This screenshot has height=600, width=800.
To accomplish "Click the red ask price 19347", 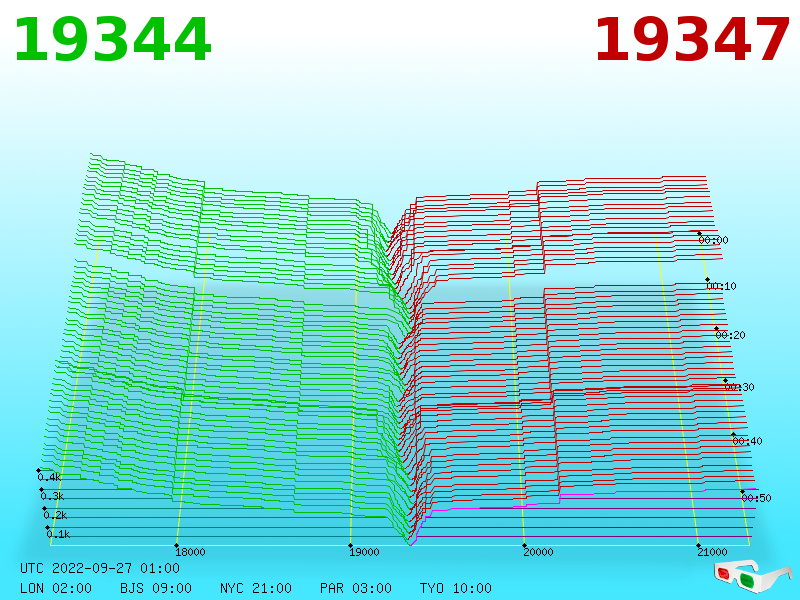I will (692, 40).
